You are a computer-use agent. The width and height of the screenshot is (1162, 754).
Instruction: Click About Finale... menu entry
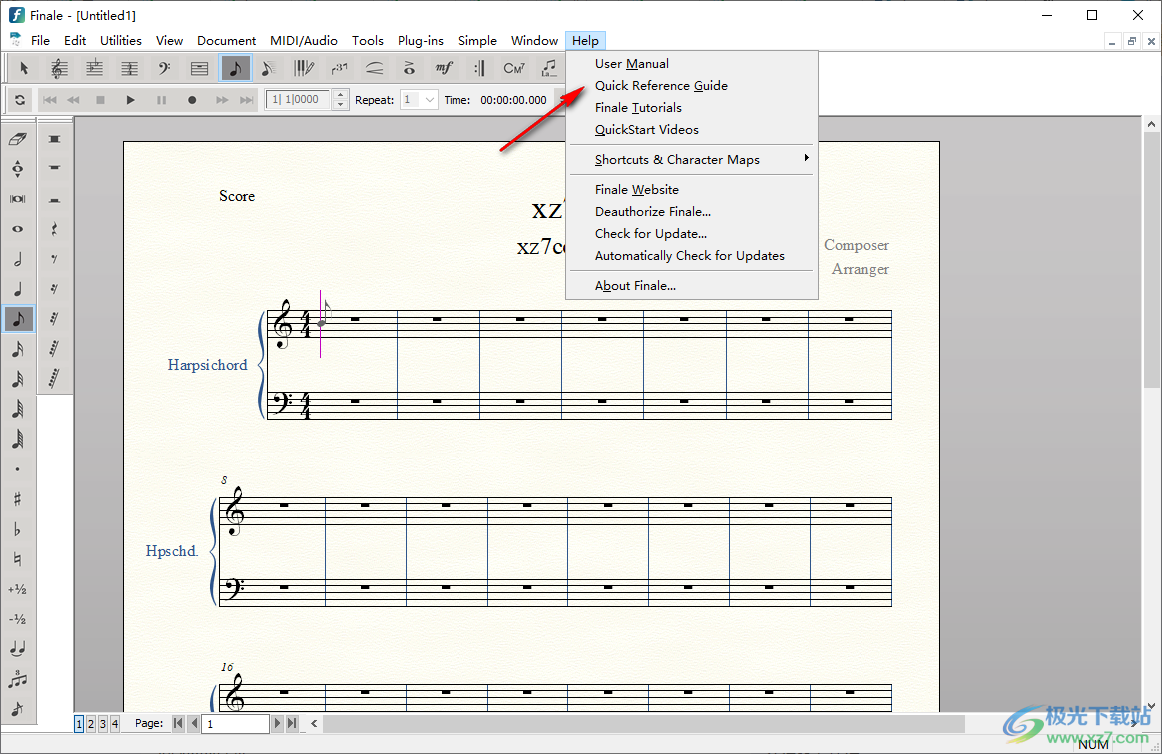pos(635,286)
